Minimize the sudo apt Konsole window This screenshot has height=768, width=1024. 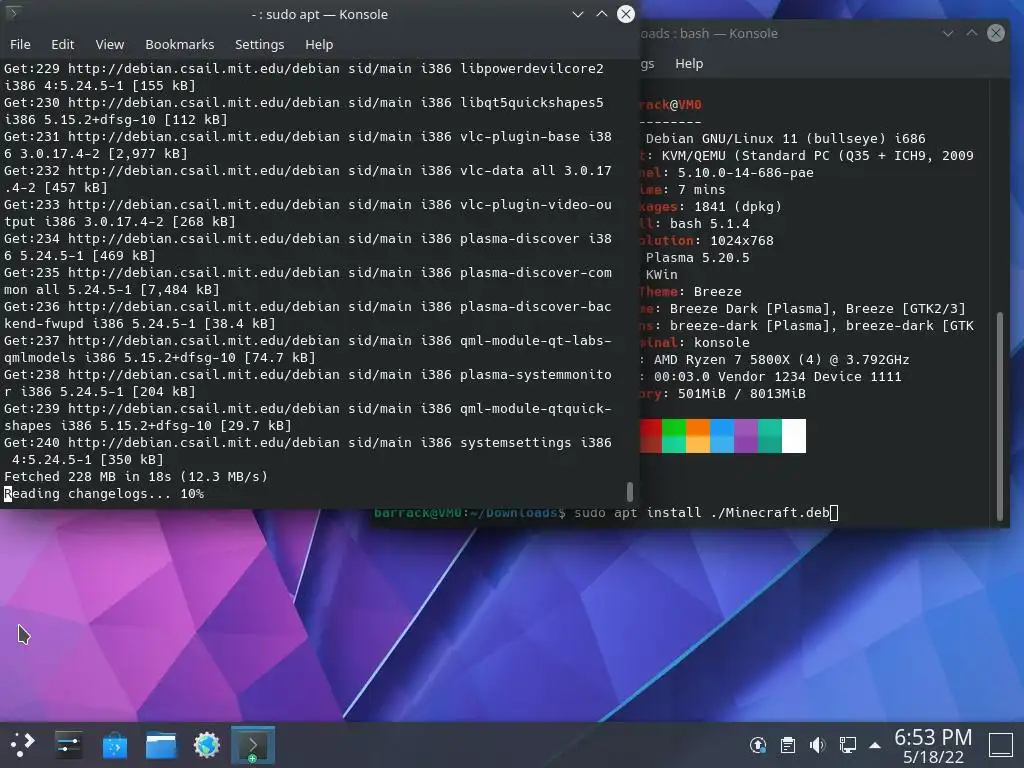(577, 14)
